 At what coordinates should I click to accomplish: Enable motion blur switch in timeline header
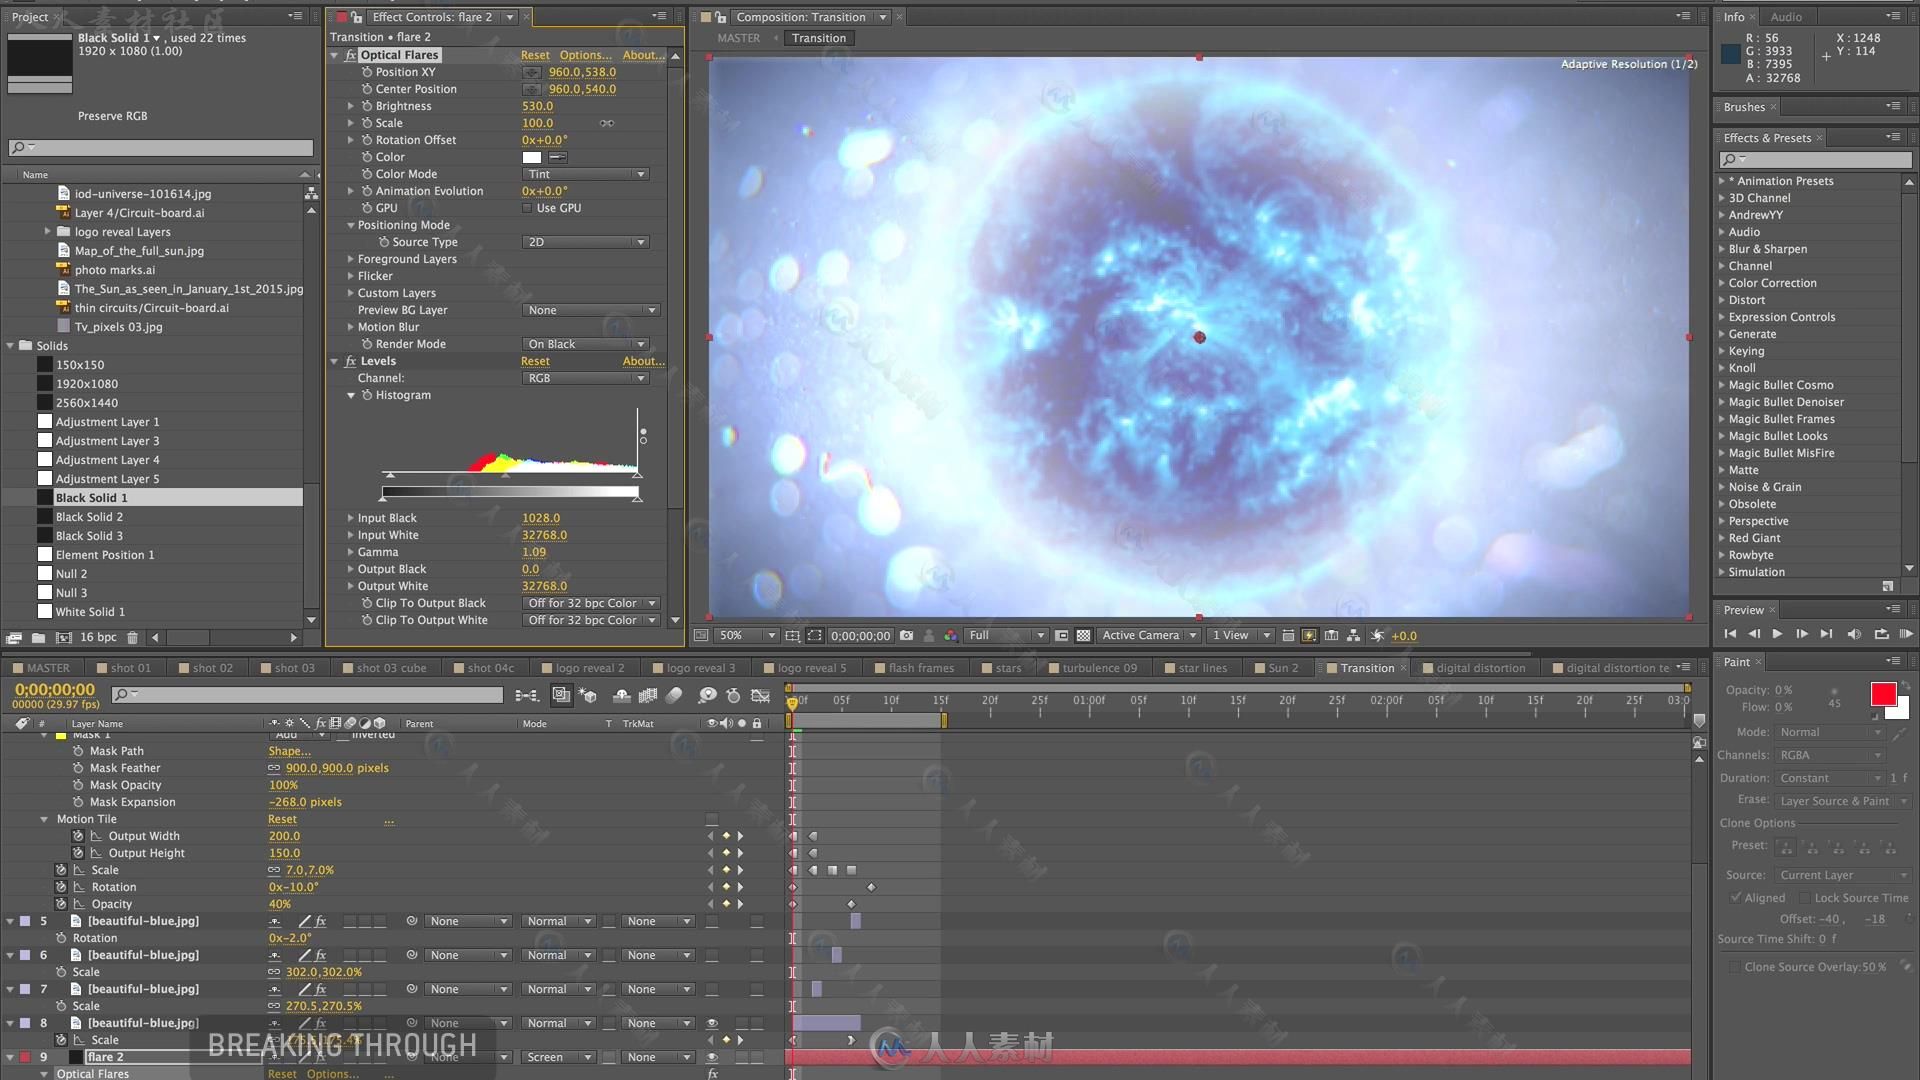674,695
